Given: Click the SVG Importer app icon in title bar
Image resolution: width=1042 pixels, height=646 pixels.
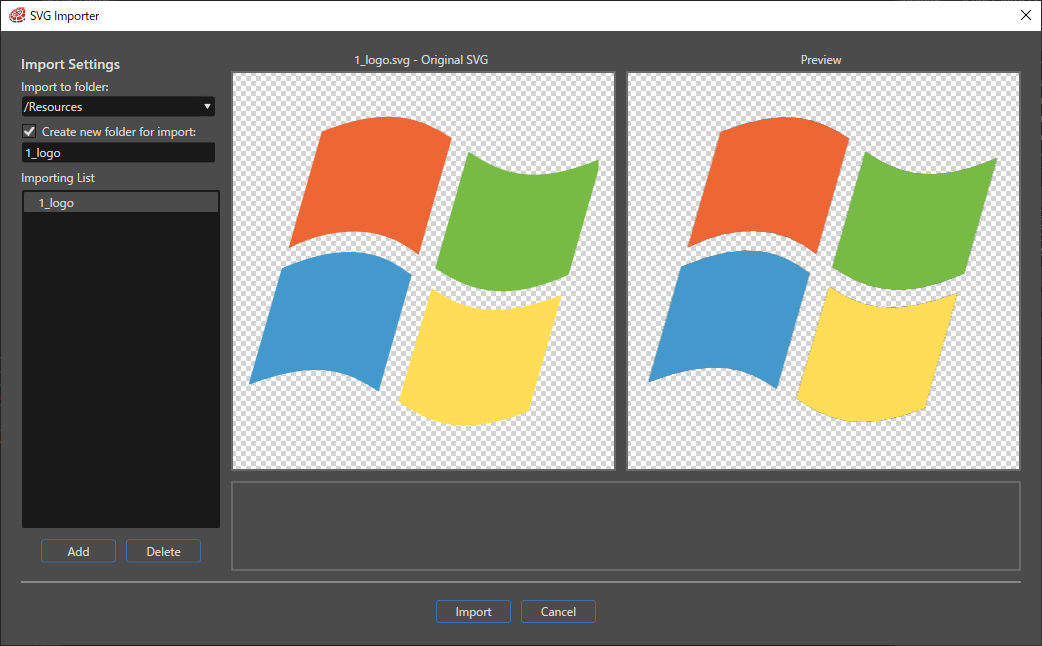Looking at the screenshot, I should [x=17, y=15].
